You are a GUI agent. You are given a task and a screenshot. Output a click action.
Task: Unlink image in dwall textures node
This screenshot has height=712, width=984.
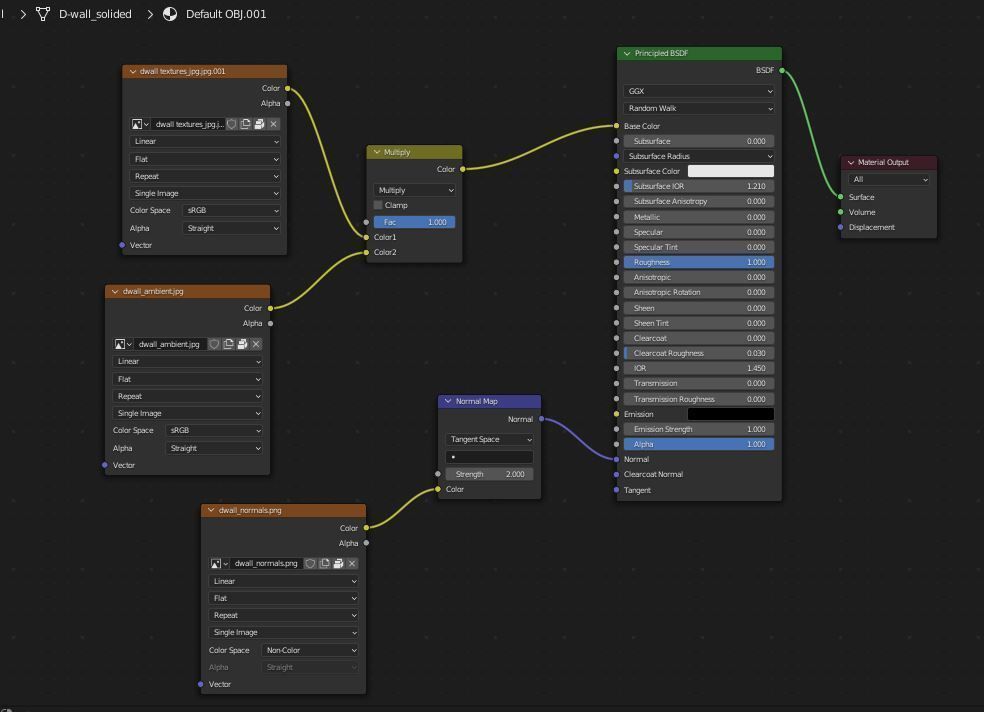274,124
